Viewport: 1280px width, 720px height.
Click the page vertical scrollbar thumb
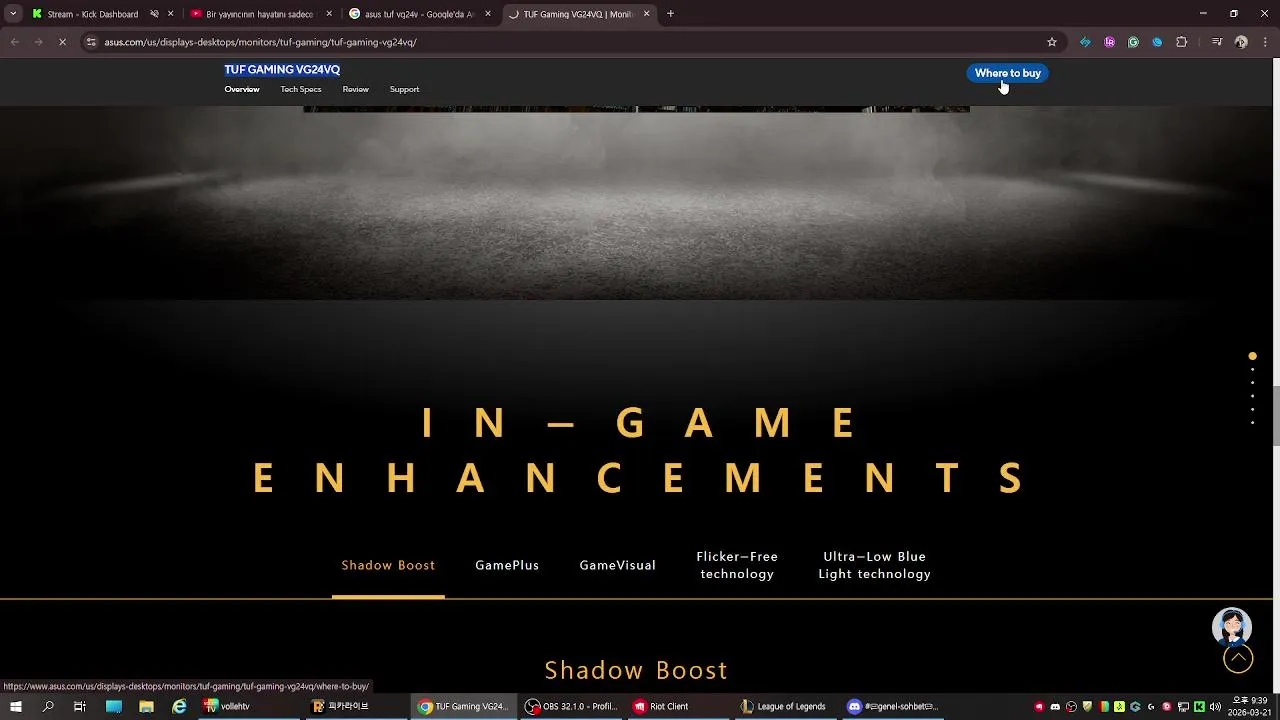(1275, 414)
